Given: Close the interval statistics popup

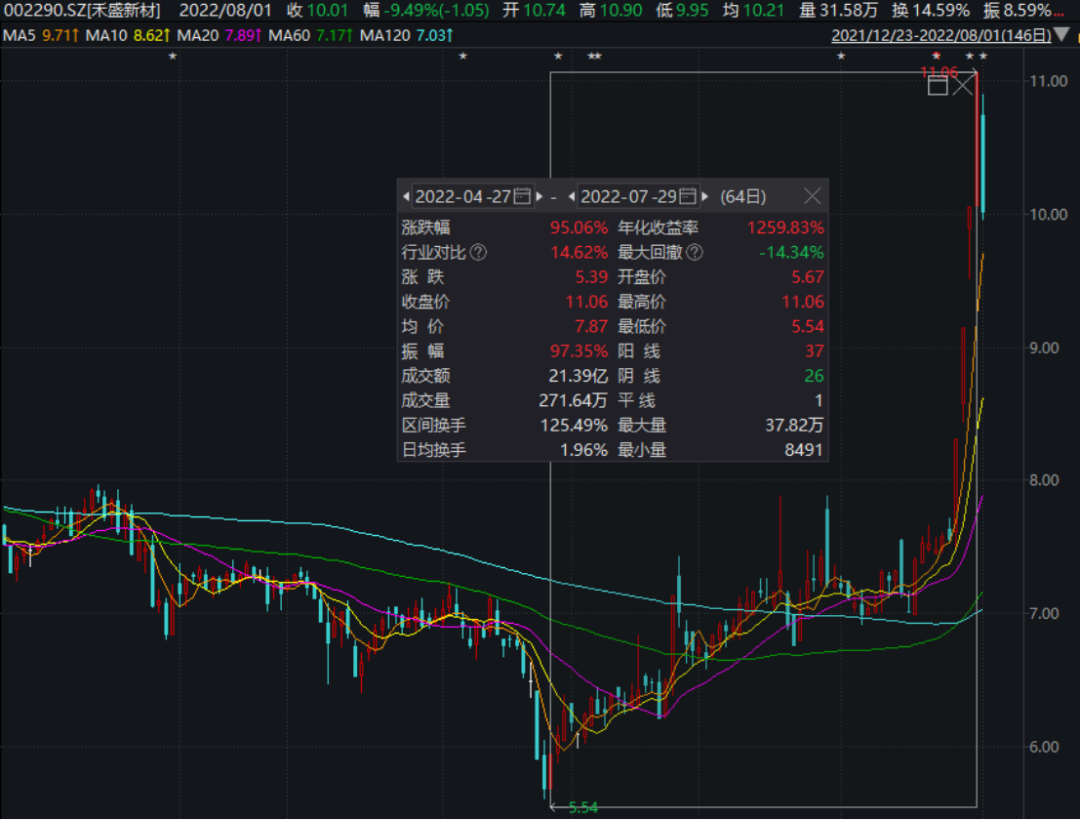Looking at the screenshot, I should point(813,196).
